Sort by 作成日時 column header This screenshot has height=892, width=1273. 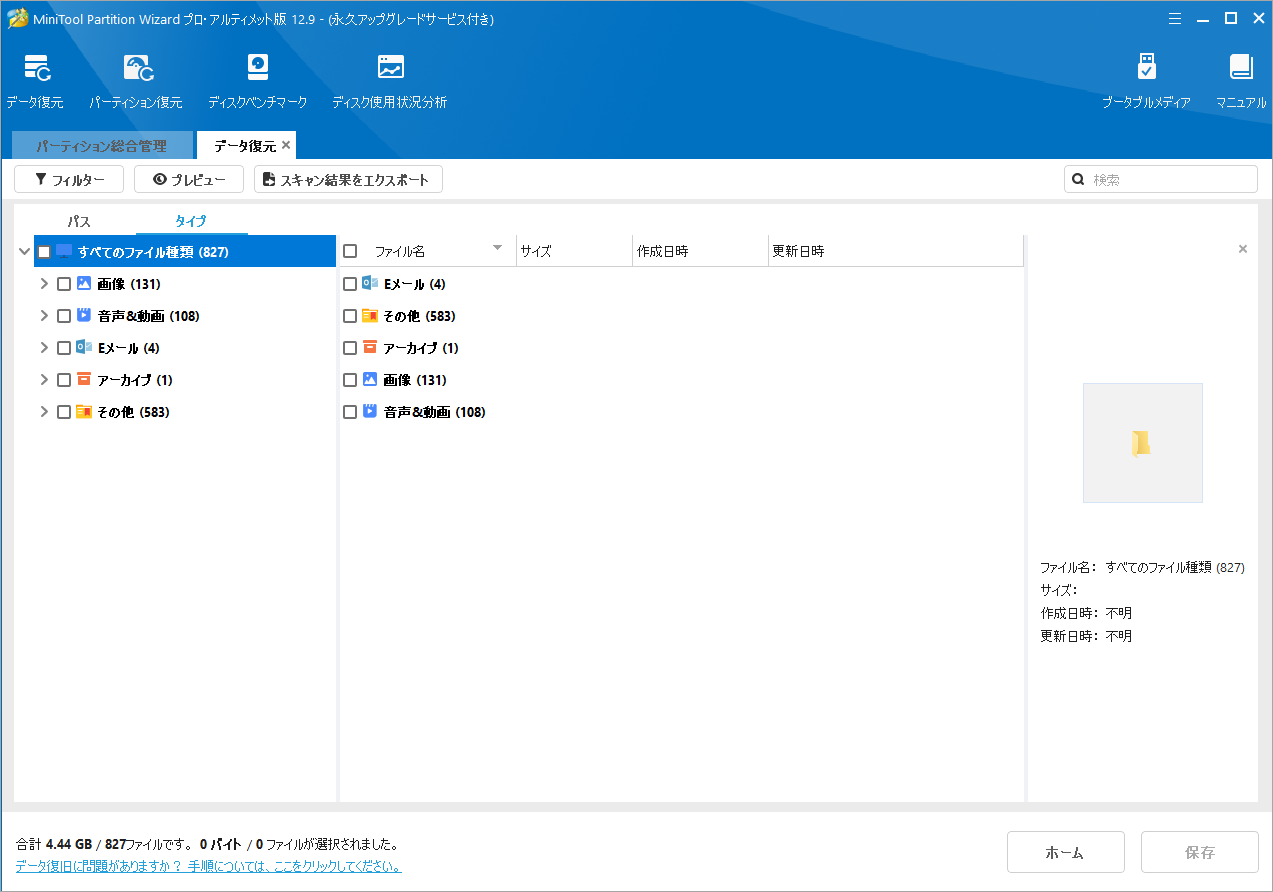click(x=701, y=251)
